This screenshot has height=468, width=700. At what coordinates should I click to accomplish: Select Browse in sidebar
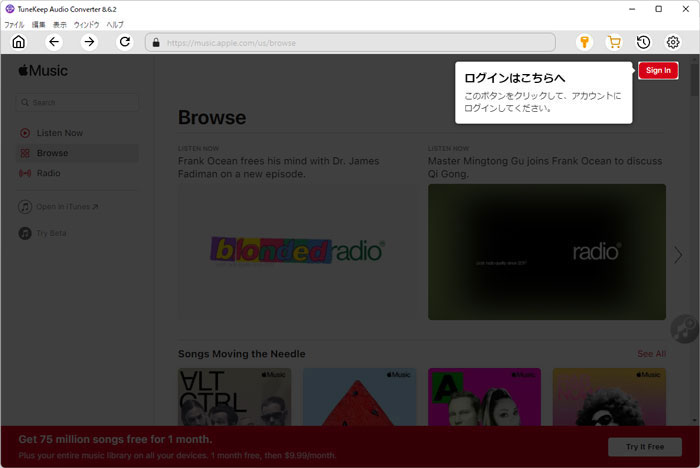pyautogui.click(x=78, y=153)
